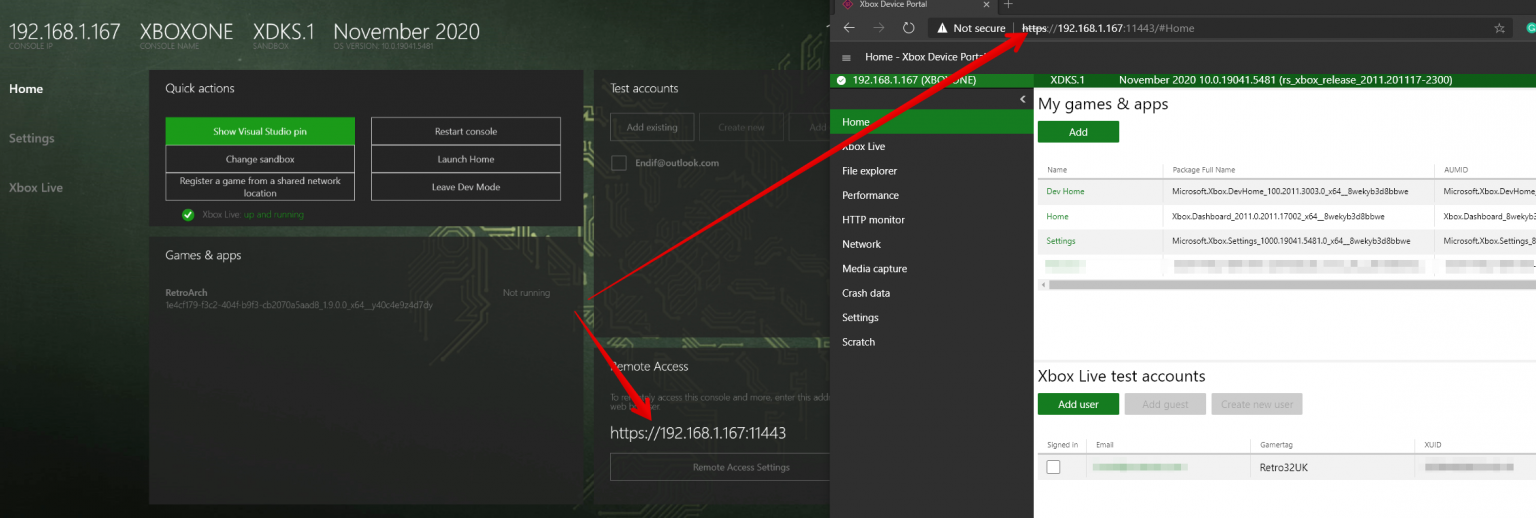Click Create new test account button

pyautogui.click(x=739, y=127)
